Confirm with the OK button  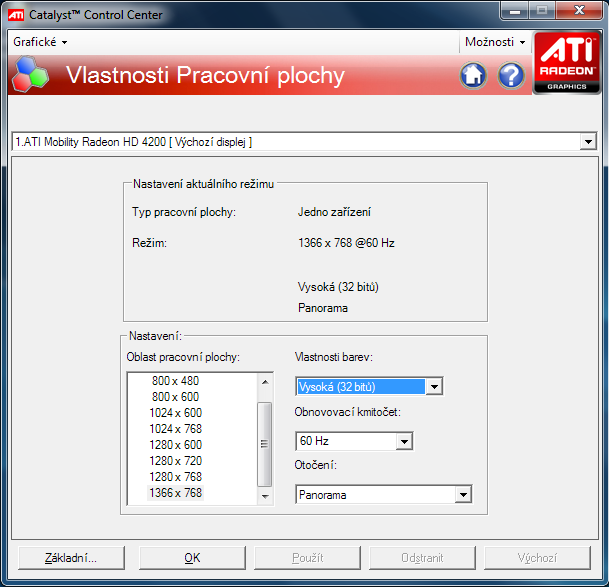(192, 558)
